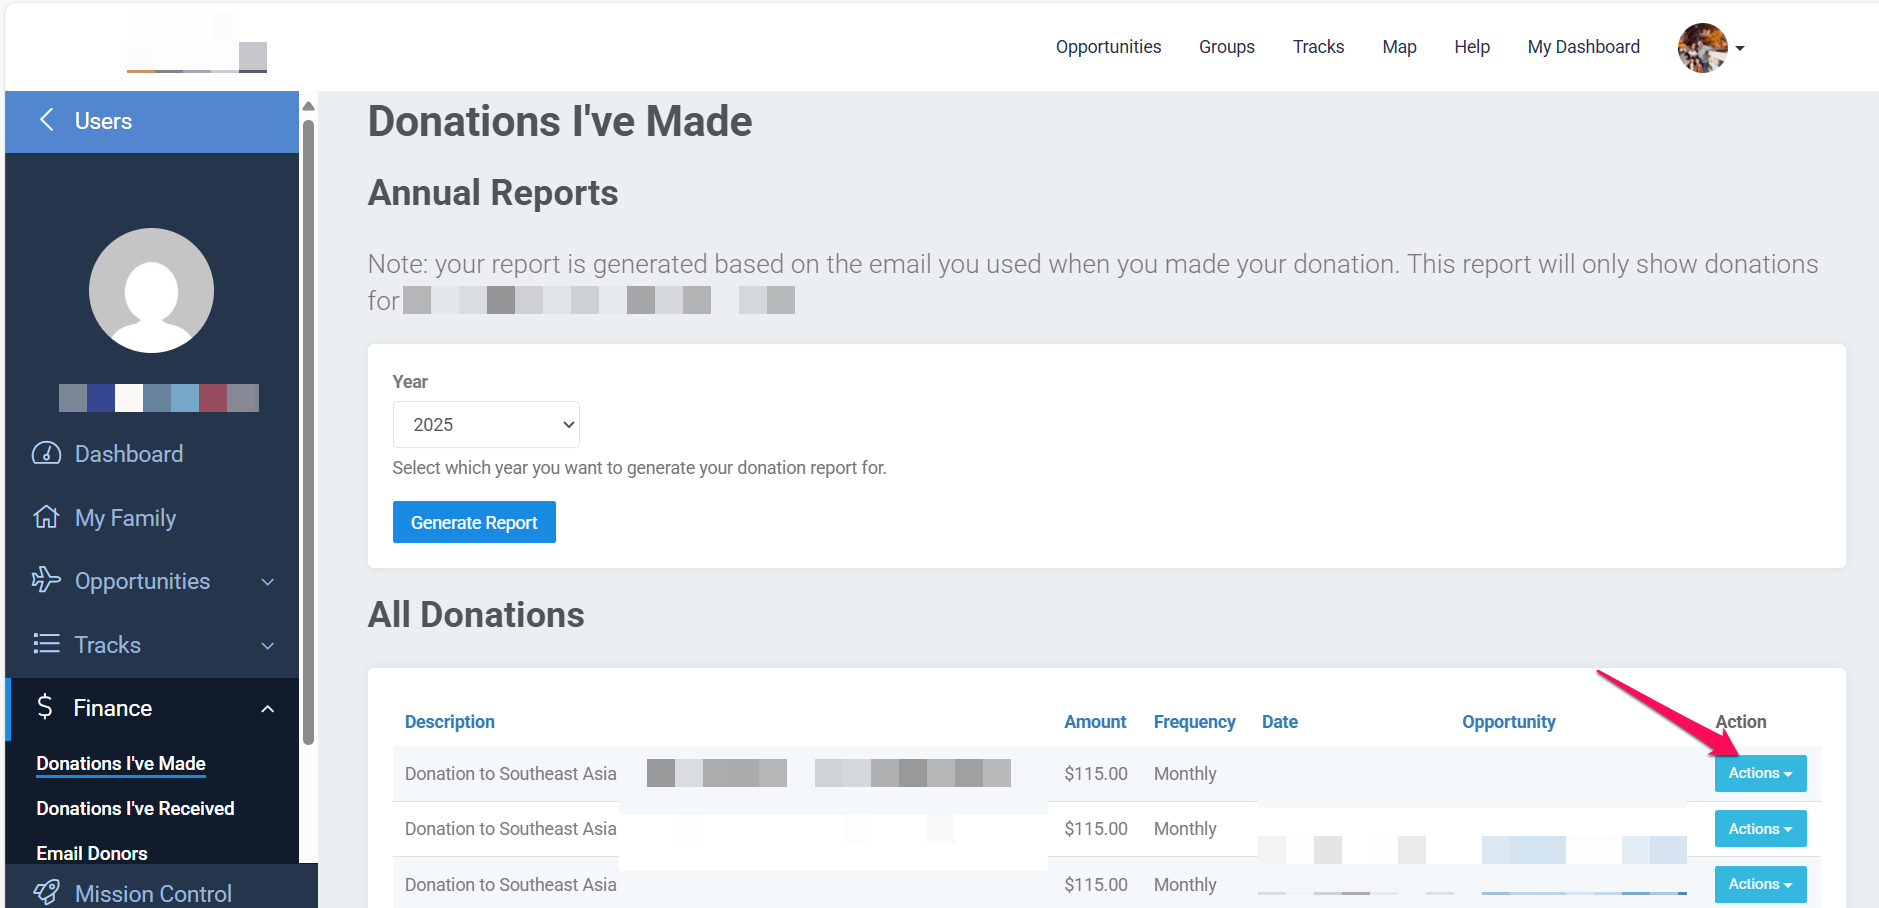Click the Finance dollar sign icon
The image size is (1879, 908).
tap(45, 707)
